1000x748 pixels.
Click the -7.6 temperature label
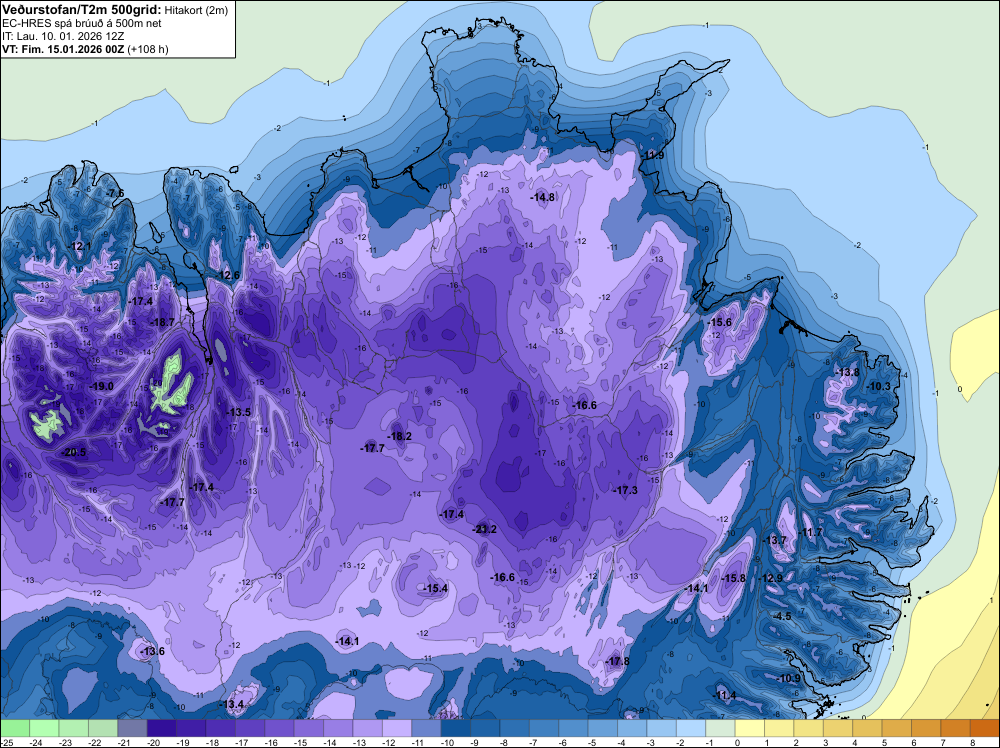pyautogui.click(x=115, y=193)
